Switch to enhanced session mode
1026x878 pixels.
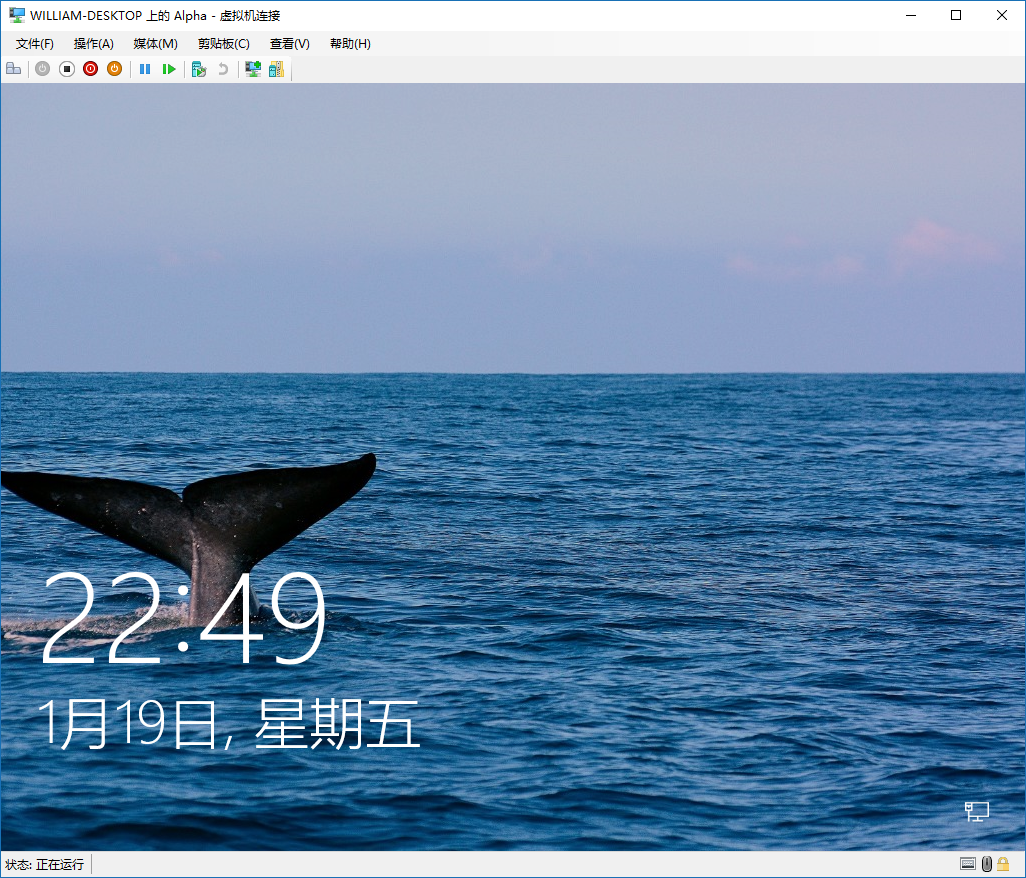tap(253, 68)
